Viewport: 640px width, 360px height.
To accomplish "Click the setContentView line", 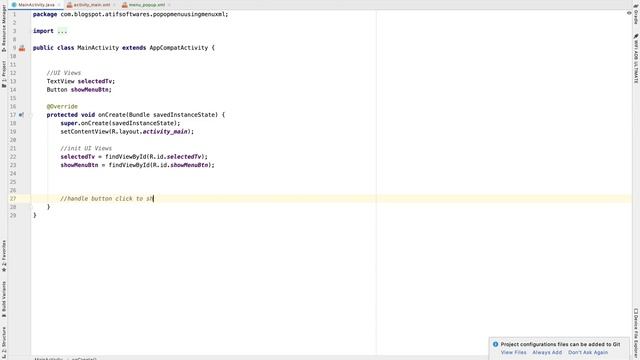I will 127,132.
